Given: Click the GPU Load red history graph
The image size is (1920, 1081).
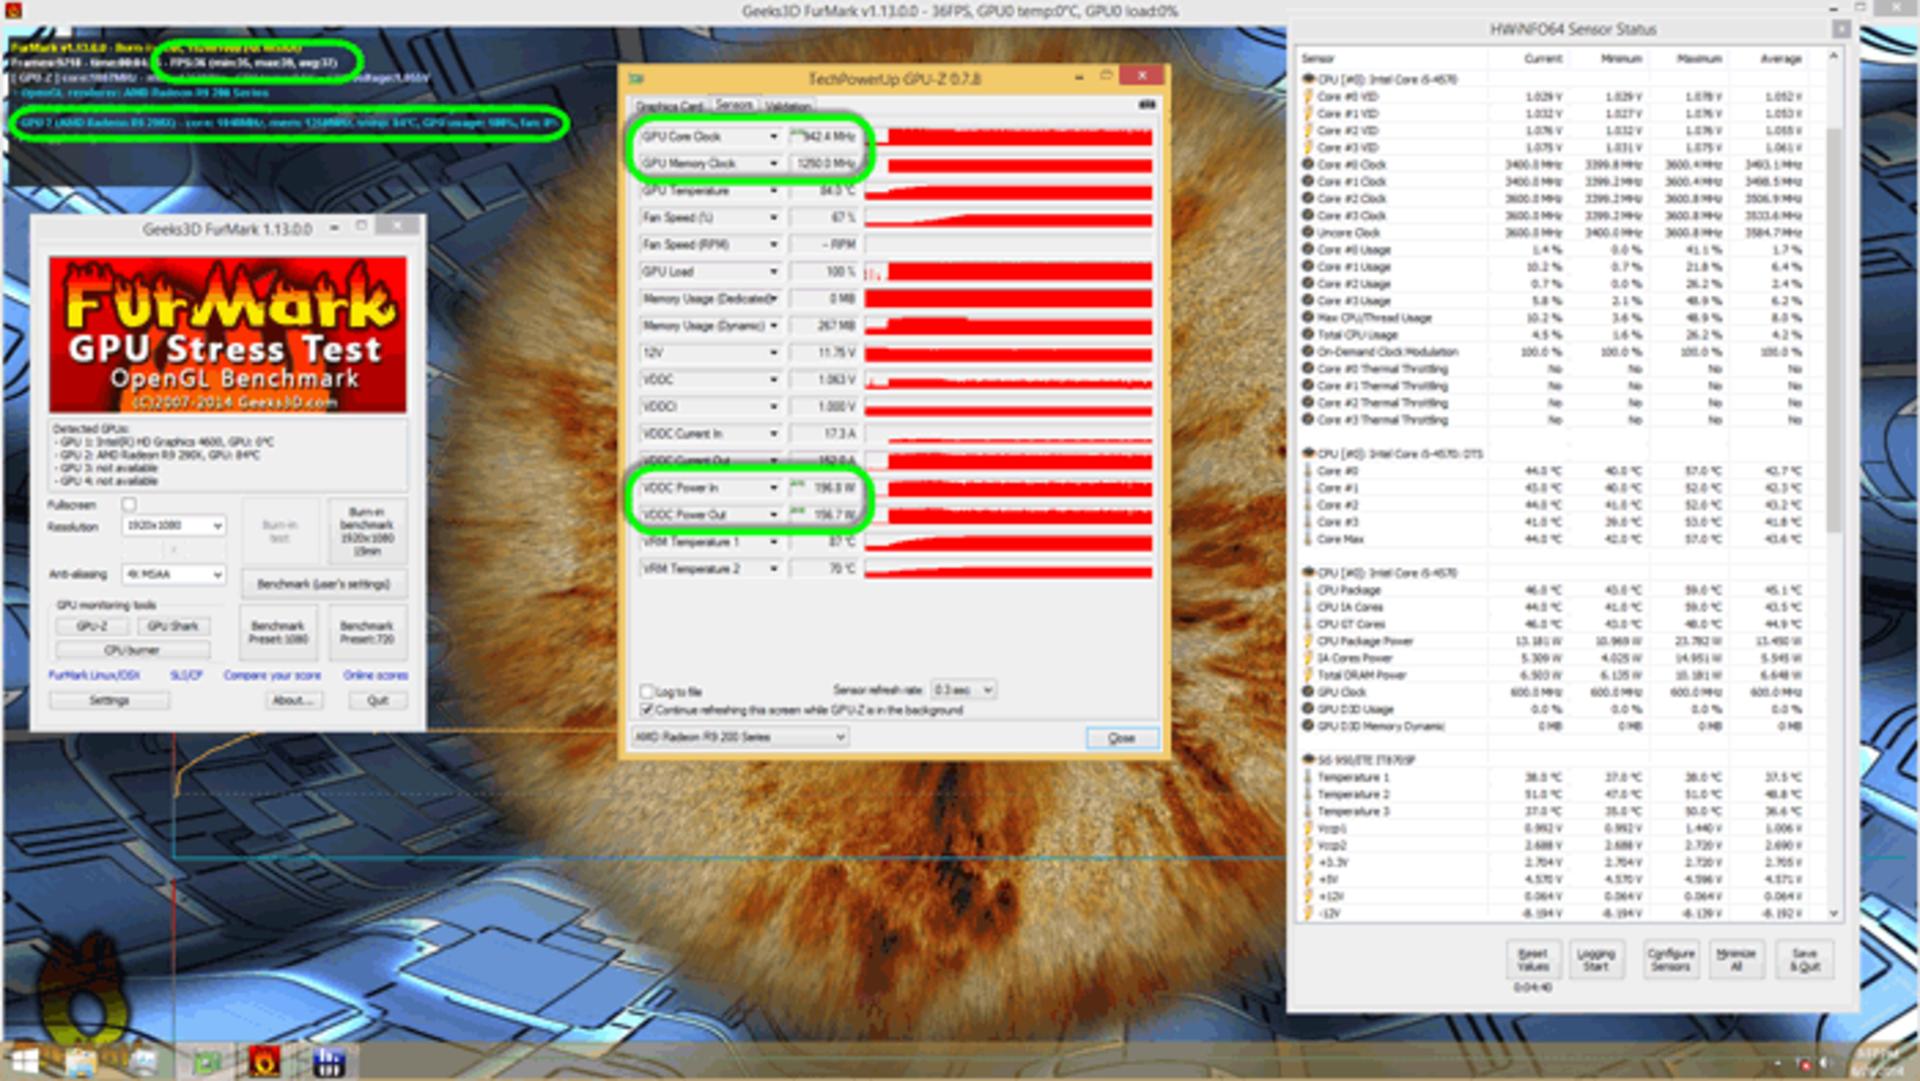Looking at the screenshot, I should pyautogui.click(x=1008, y=271).
